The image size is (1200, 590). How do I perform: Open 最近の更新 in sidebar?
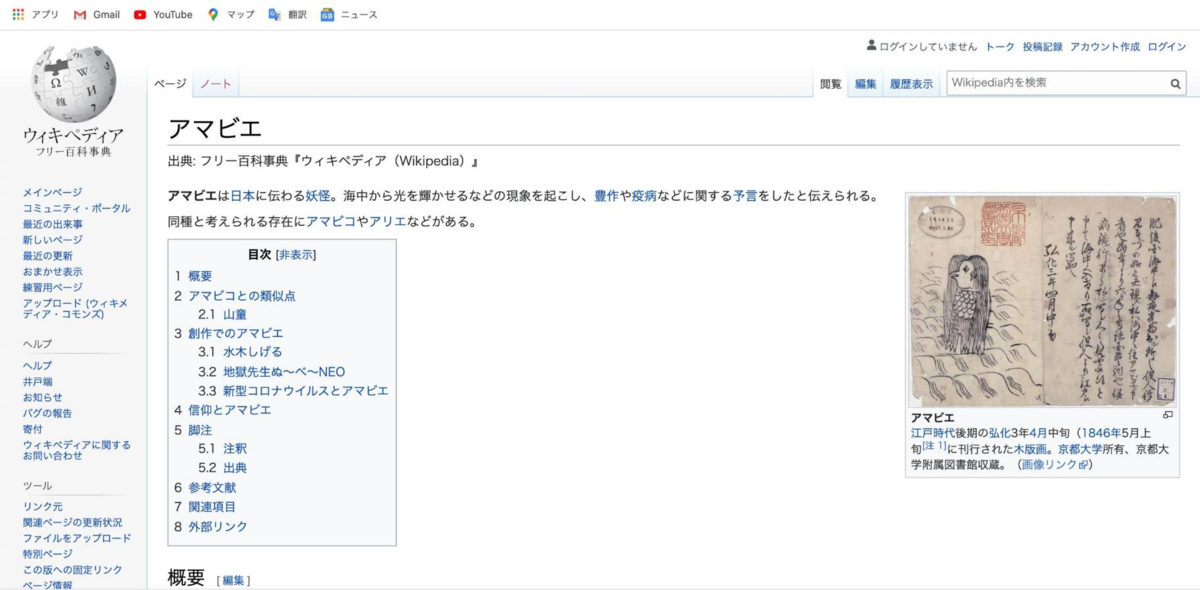point(48,256)
